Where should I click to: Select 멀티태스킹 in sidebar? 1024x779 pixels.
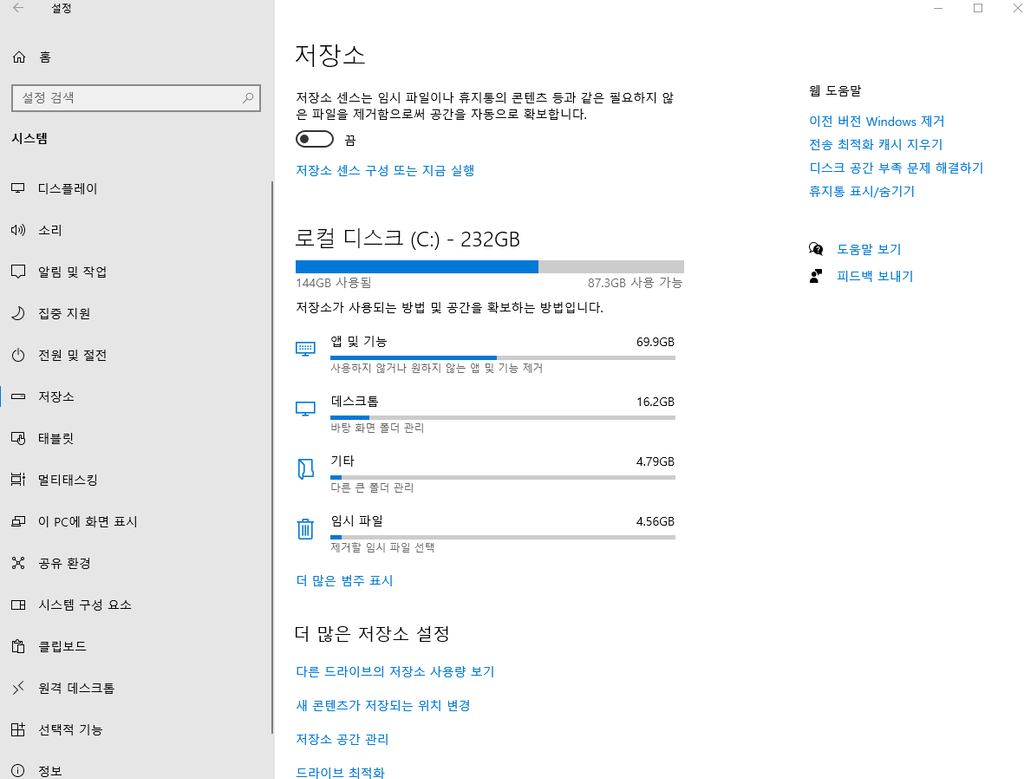click(x=136, y=480)
